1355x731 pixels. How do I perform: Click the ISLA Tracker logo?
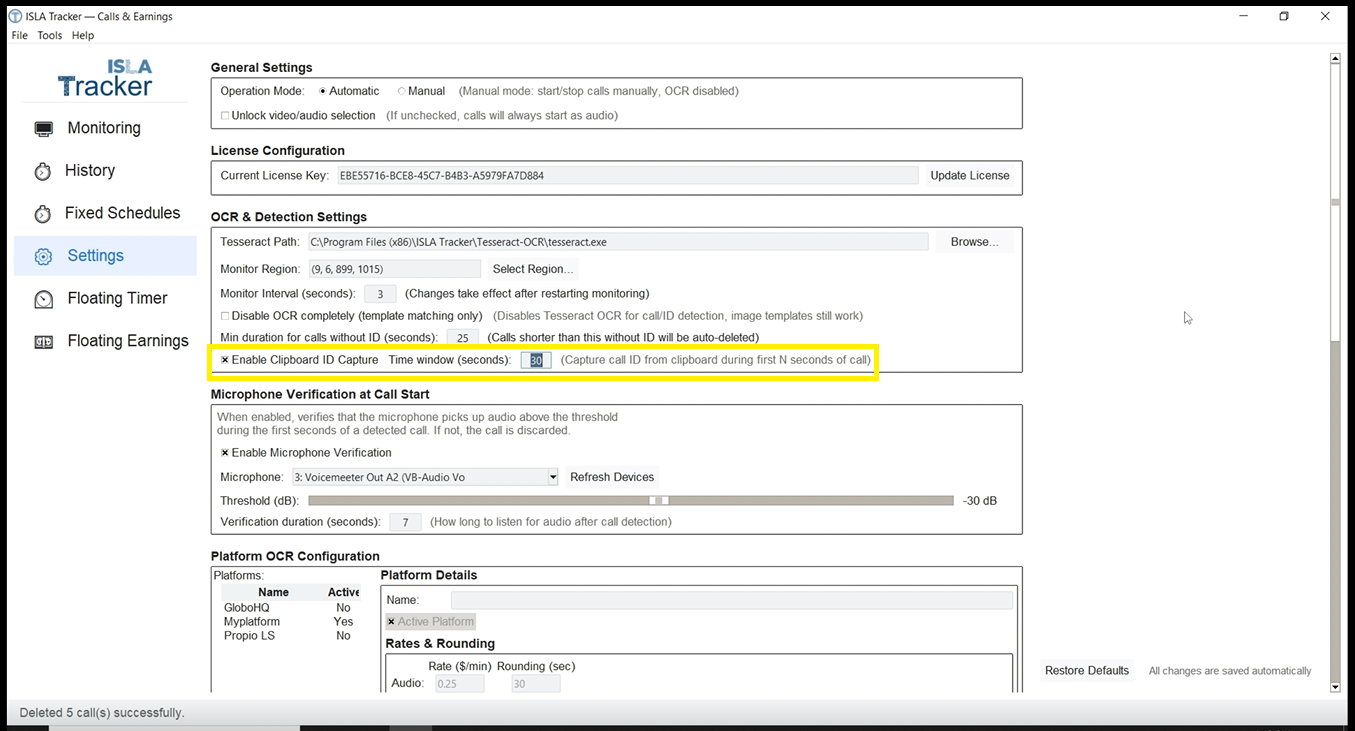click(x=105, y=76)
